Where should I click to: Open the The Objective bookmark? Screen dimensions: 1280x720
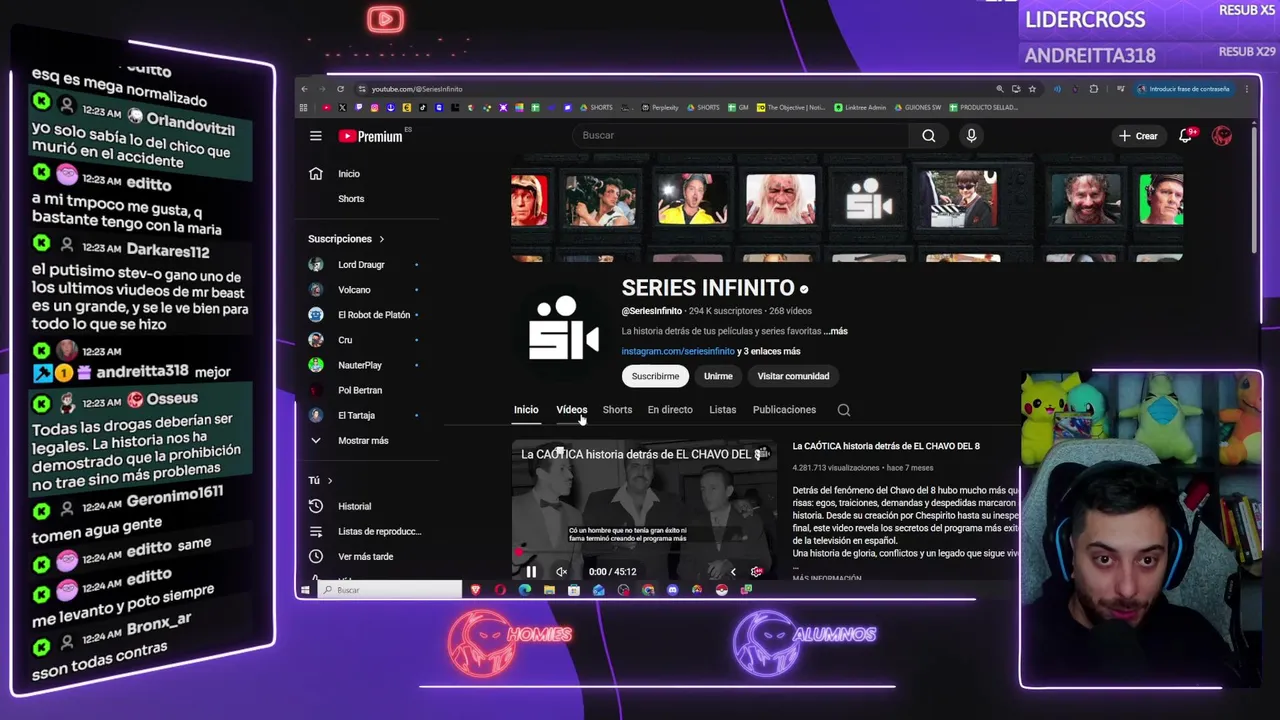click(792, 107)
